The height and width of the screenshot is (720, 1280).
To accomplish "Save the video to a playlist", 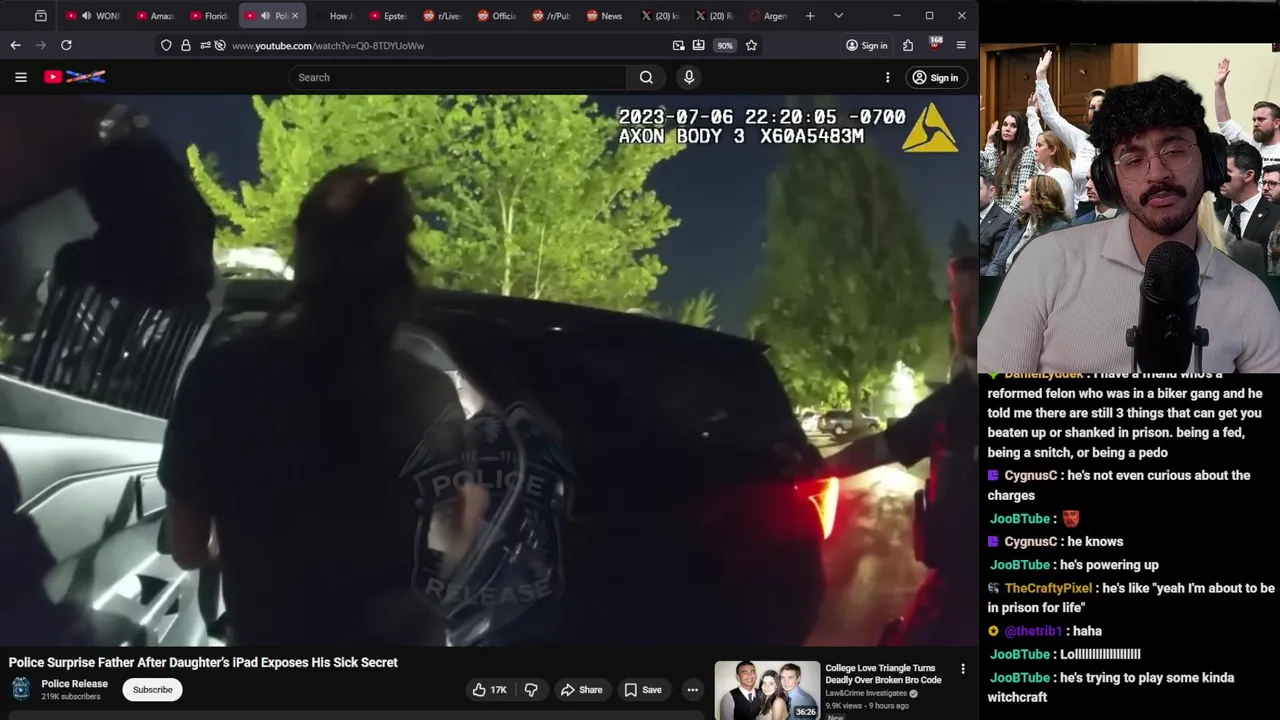I will [643, 689].
